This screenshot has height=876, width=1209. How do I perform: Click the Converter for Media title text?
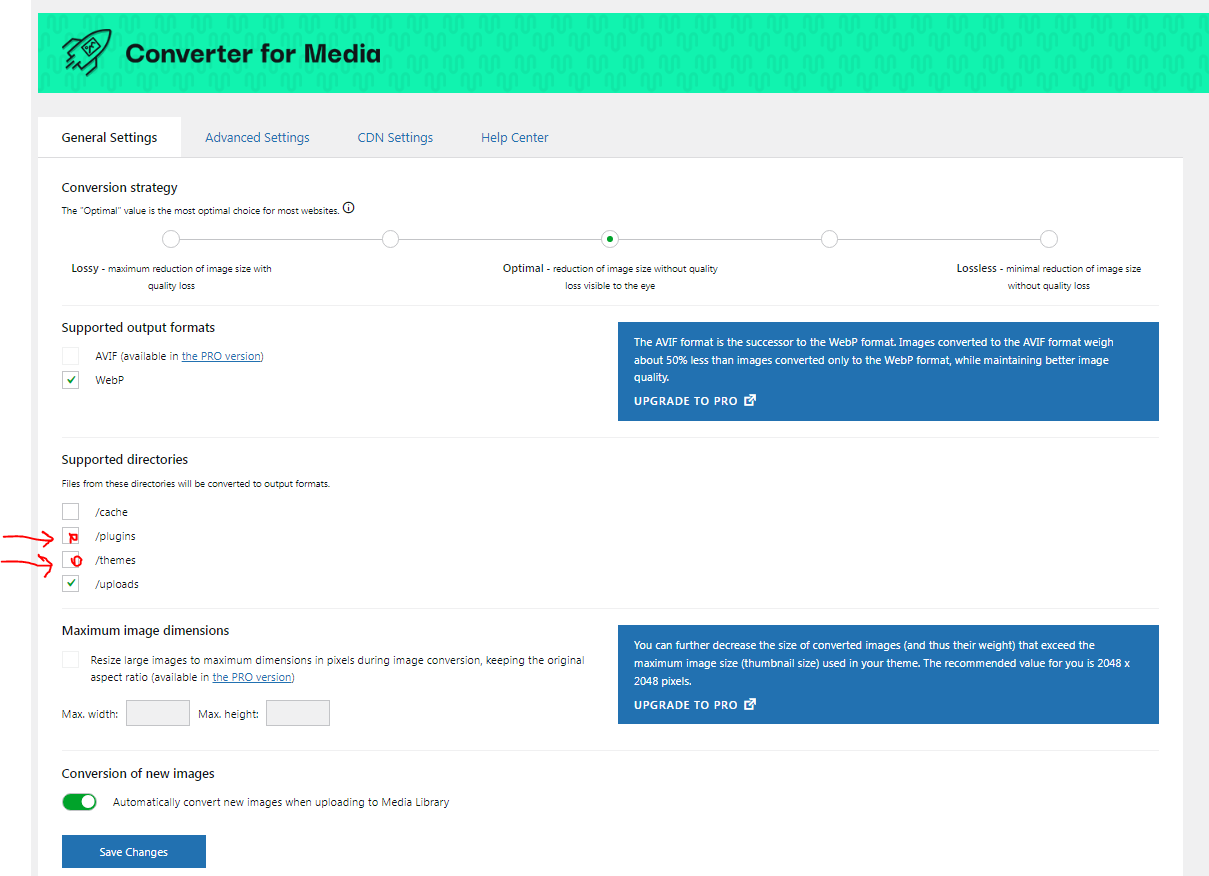point(253,53)
